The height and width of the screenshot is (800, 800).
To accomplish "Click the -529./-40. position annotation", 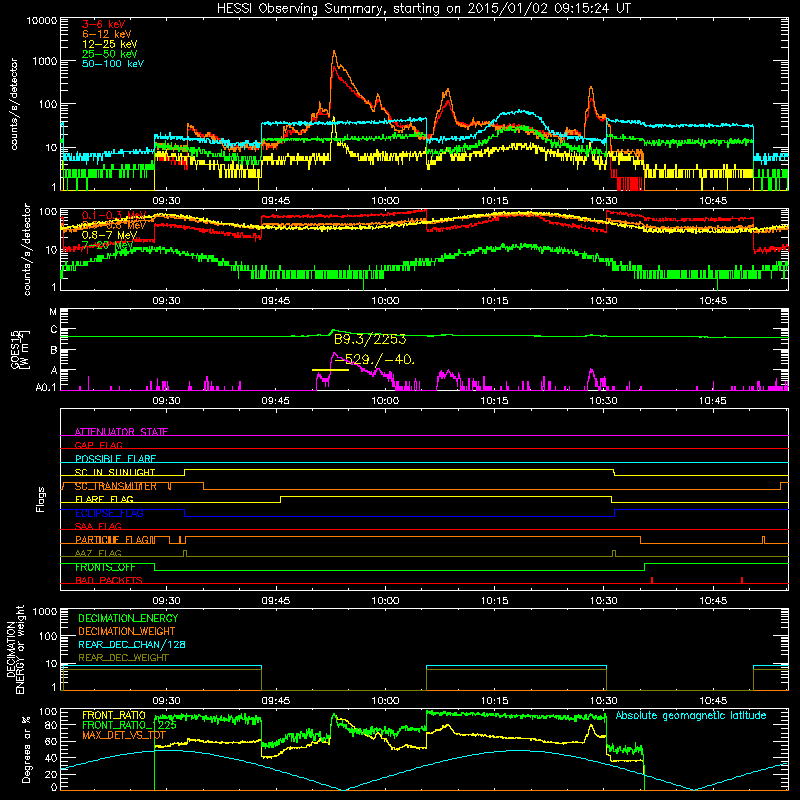I will click(374, 360).
